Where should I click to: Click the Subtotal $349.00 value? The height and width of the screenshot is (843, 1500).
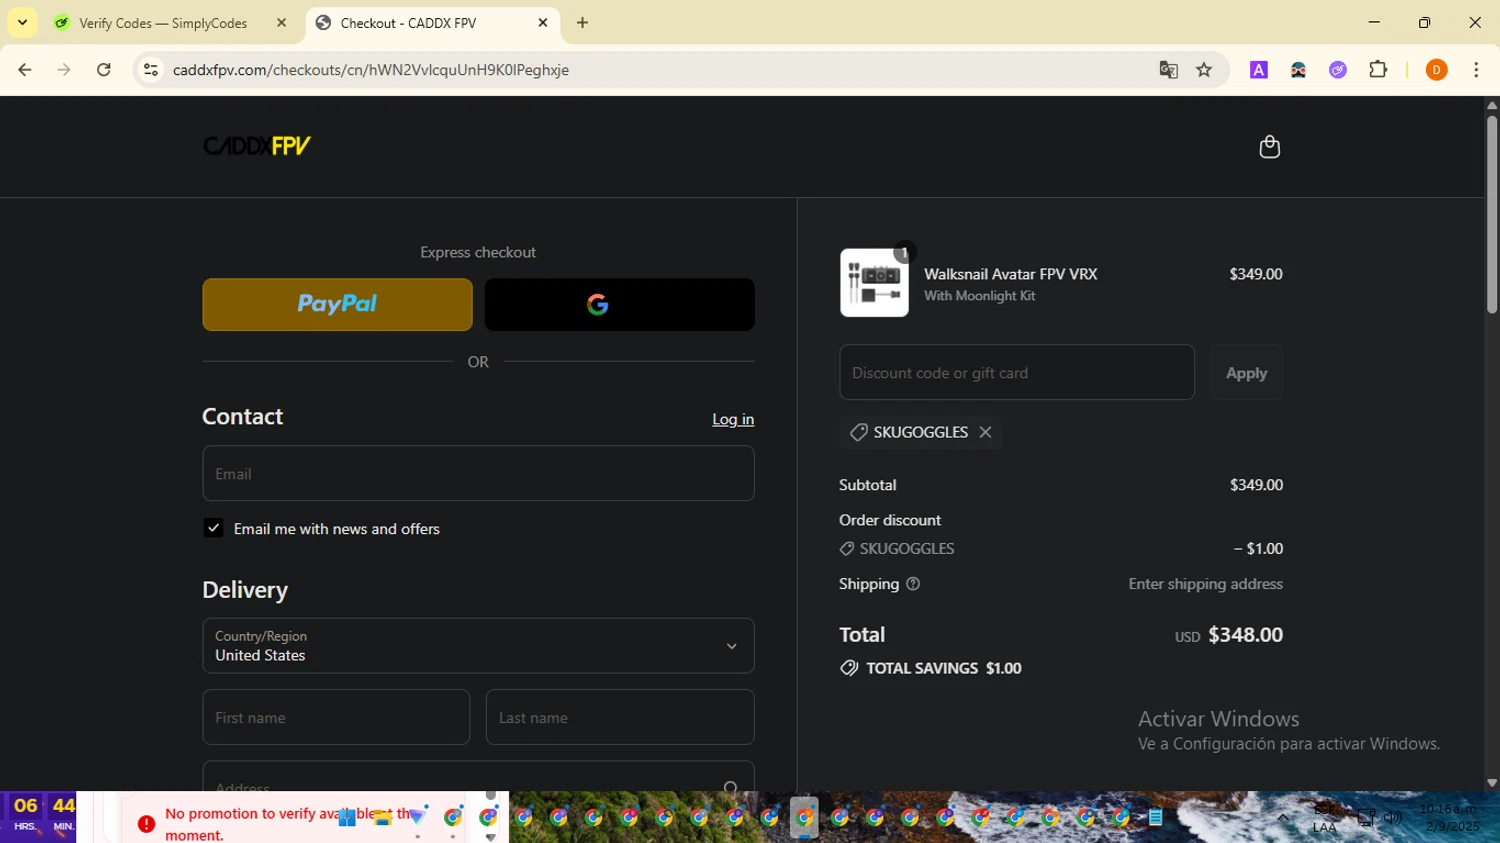coord(1256,485)
